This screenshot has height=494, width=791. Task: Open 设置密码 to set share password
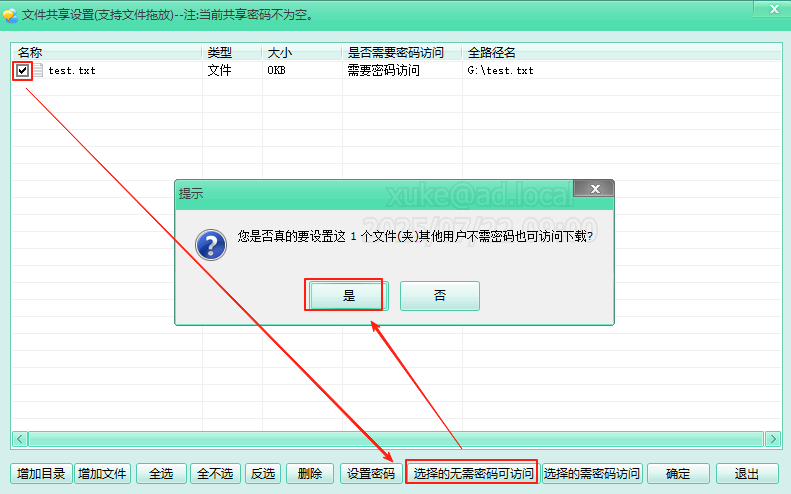pyautogui.click(x=369, y=474)
